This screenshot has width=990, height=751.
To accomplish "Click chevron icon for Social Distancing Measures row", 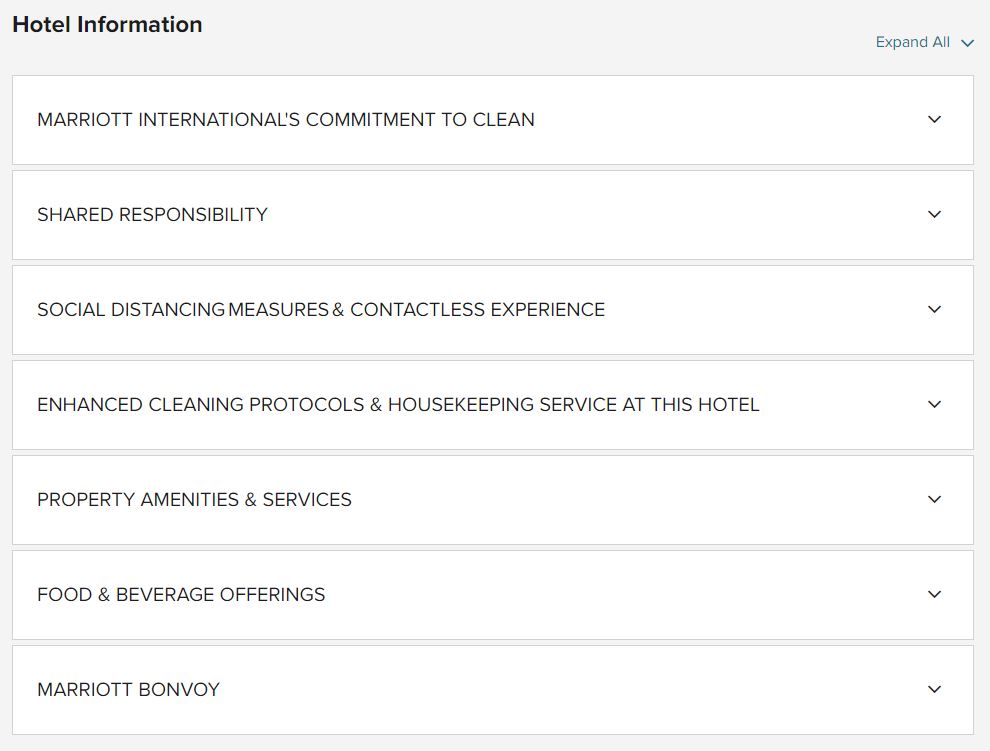I will click(935, 309).
